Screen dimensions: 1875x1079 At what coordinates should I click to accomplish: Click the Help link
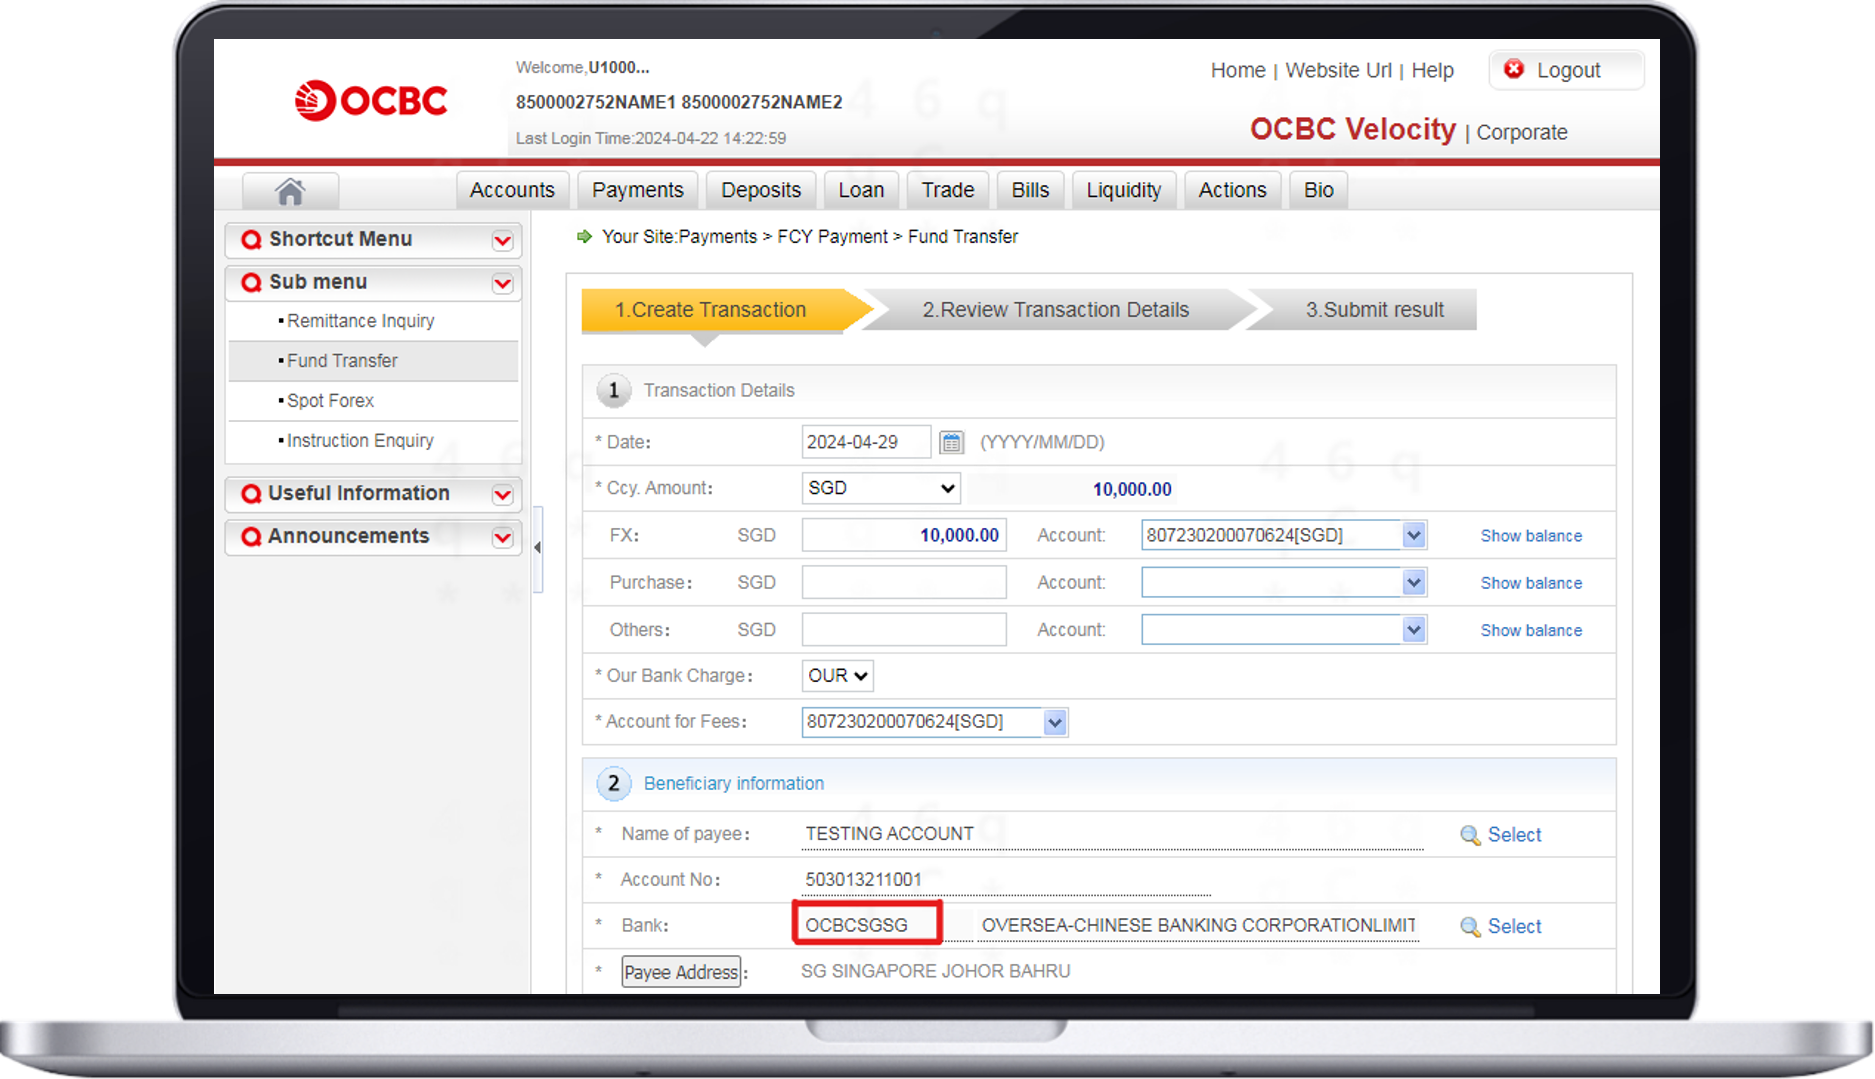[1432, 70]
